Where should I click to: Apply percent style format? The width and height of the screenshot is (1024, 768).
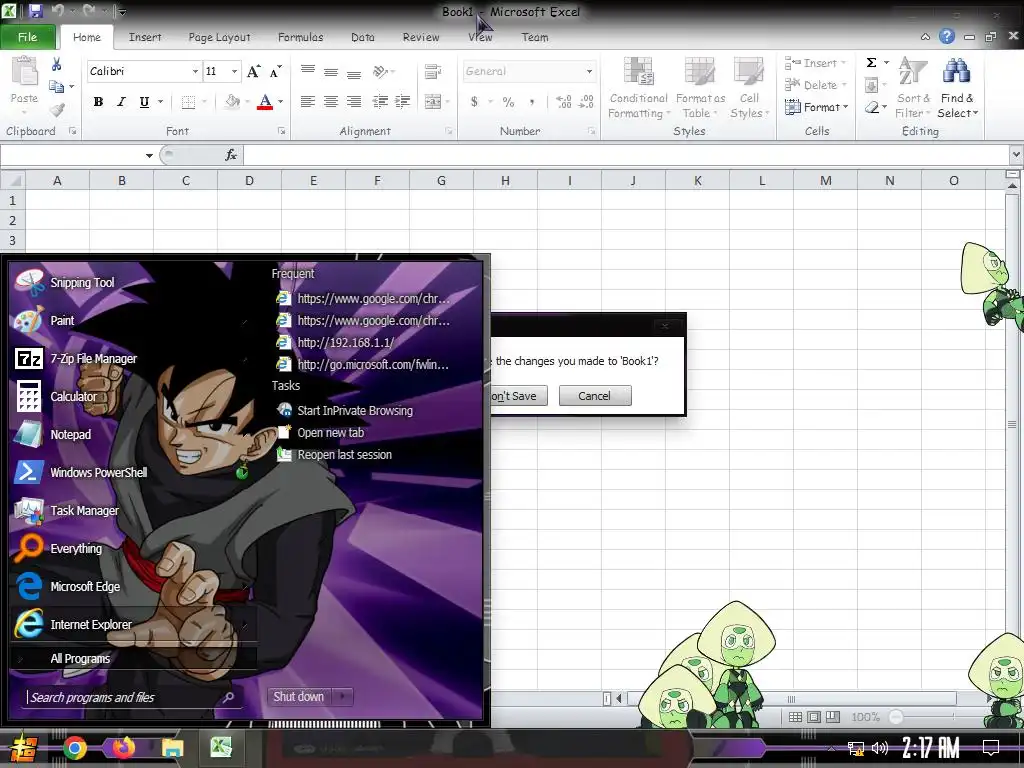tap(508, 101)
